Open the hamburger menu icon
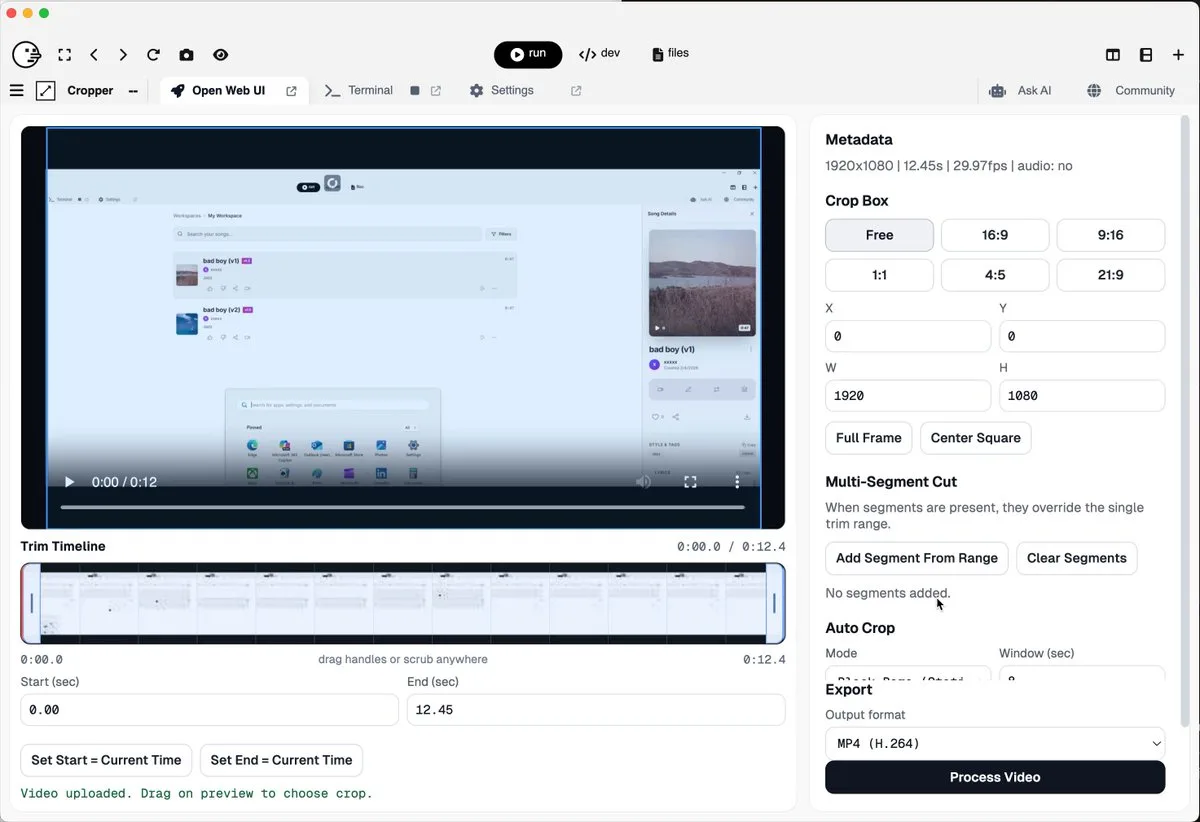The height and width of the screenshot is (822, 1200). 16,90
